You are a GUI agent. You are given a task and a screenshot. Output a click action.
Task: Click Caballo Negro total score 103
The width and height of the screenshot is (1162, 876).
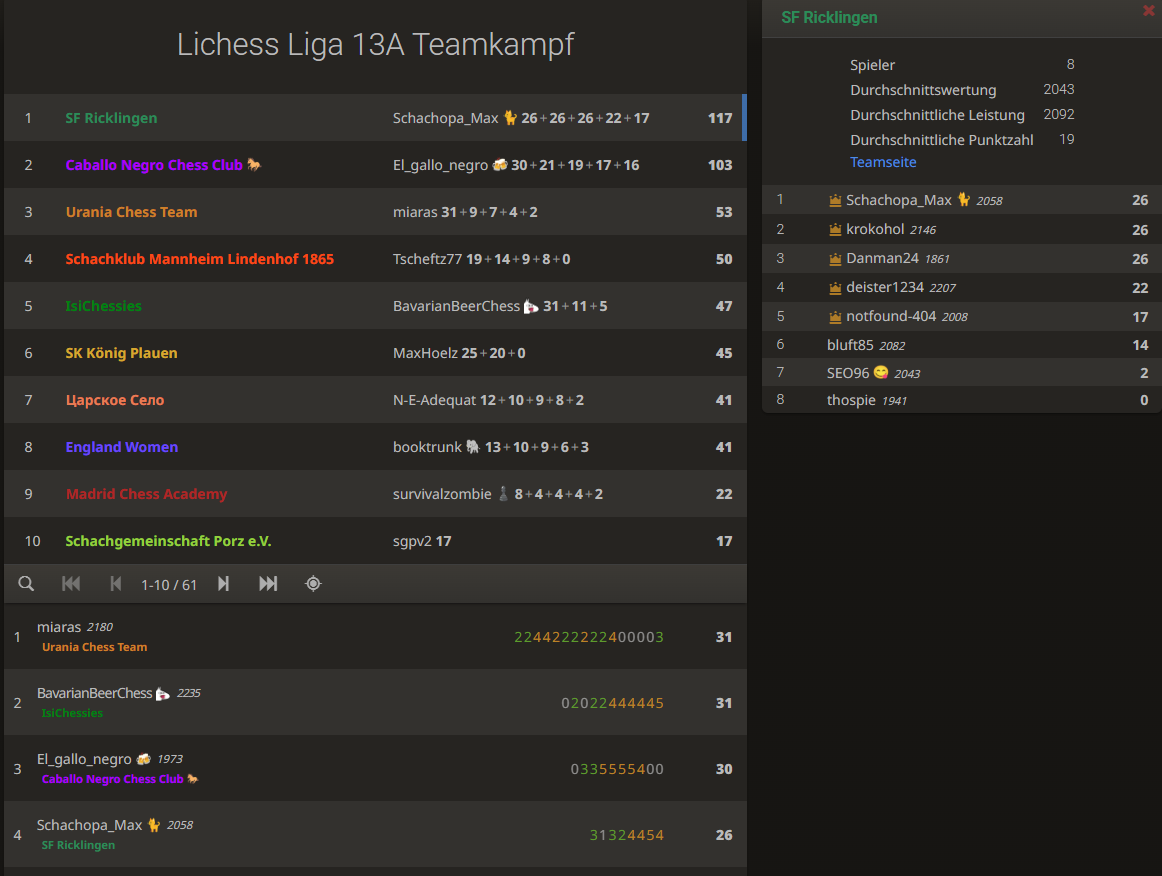(x=720, y=165)
